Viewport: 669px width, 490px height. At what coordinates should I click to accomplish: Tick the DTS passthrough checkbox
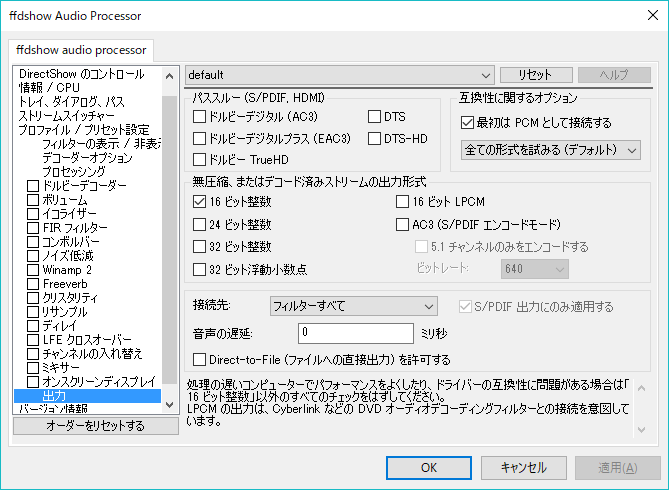[x=374, y=117]
